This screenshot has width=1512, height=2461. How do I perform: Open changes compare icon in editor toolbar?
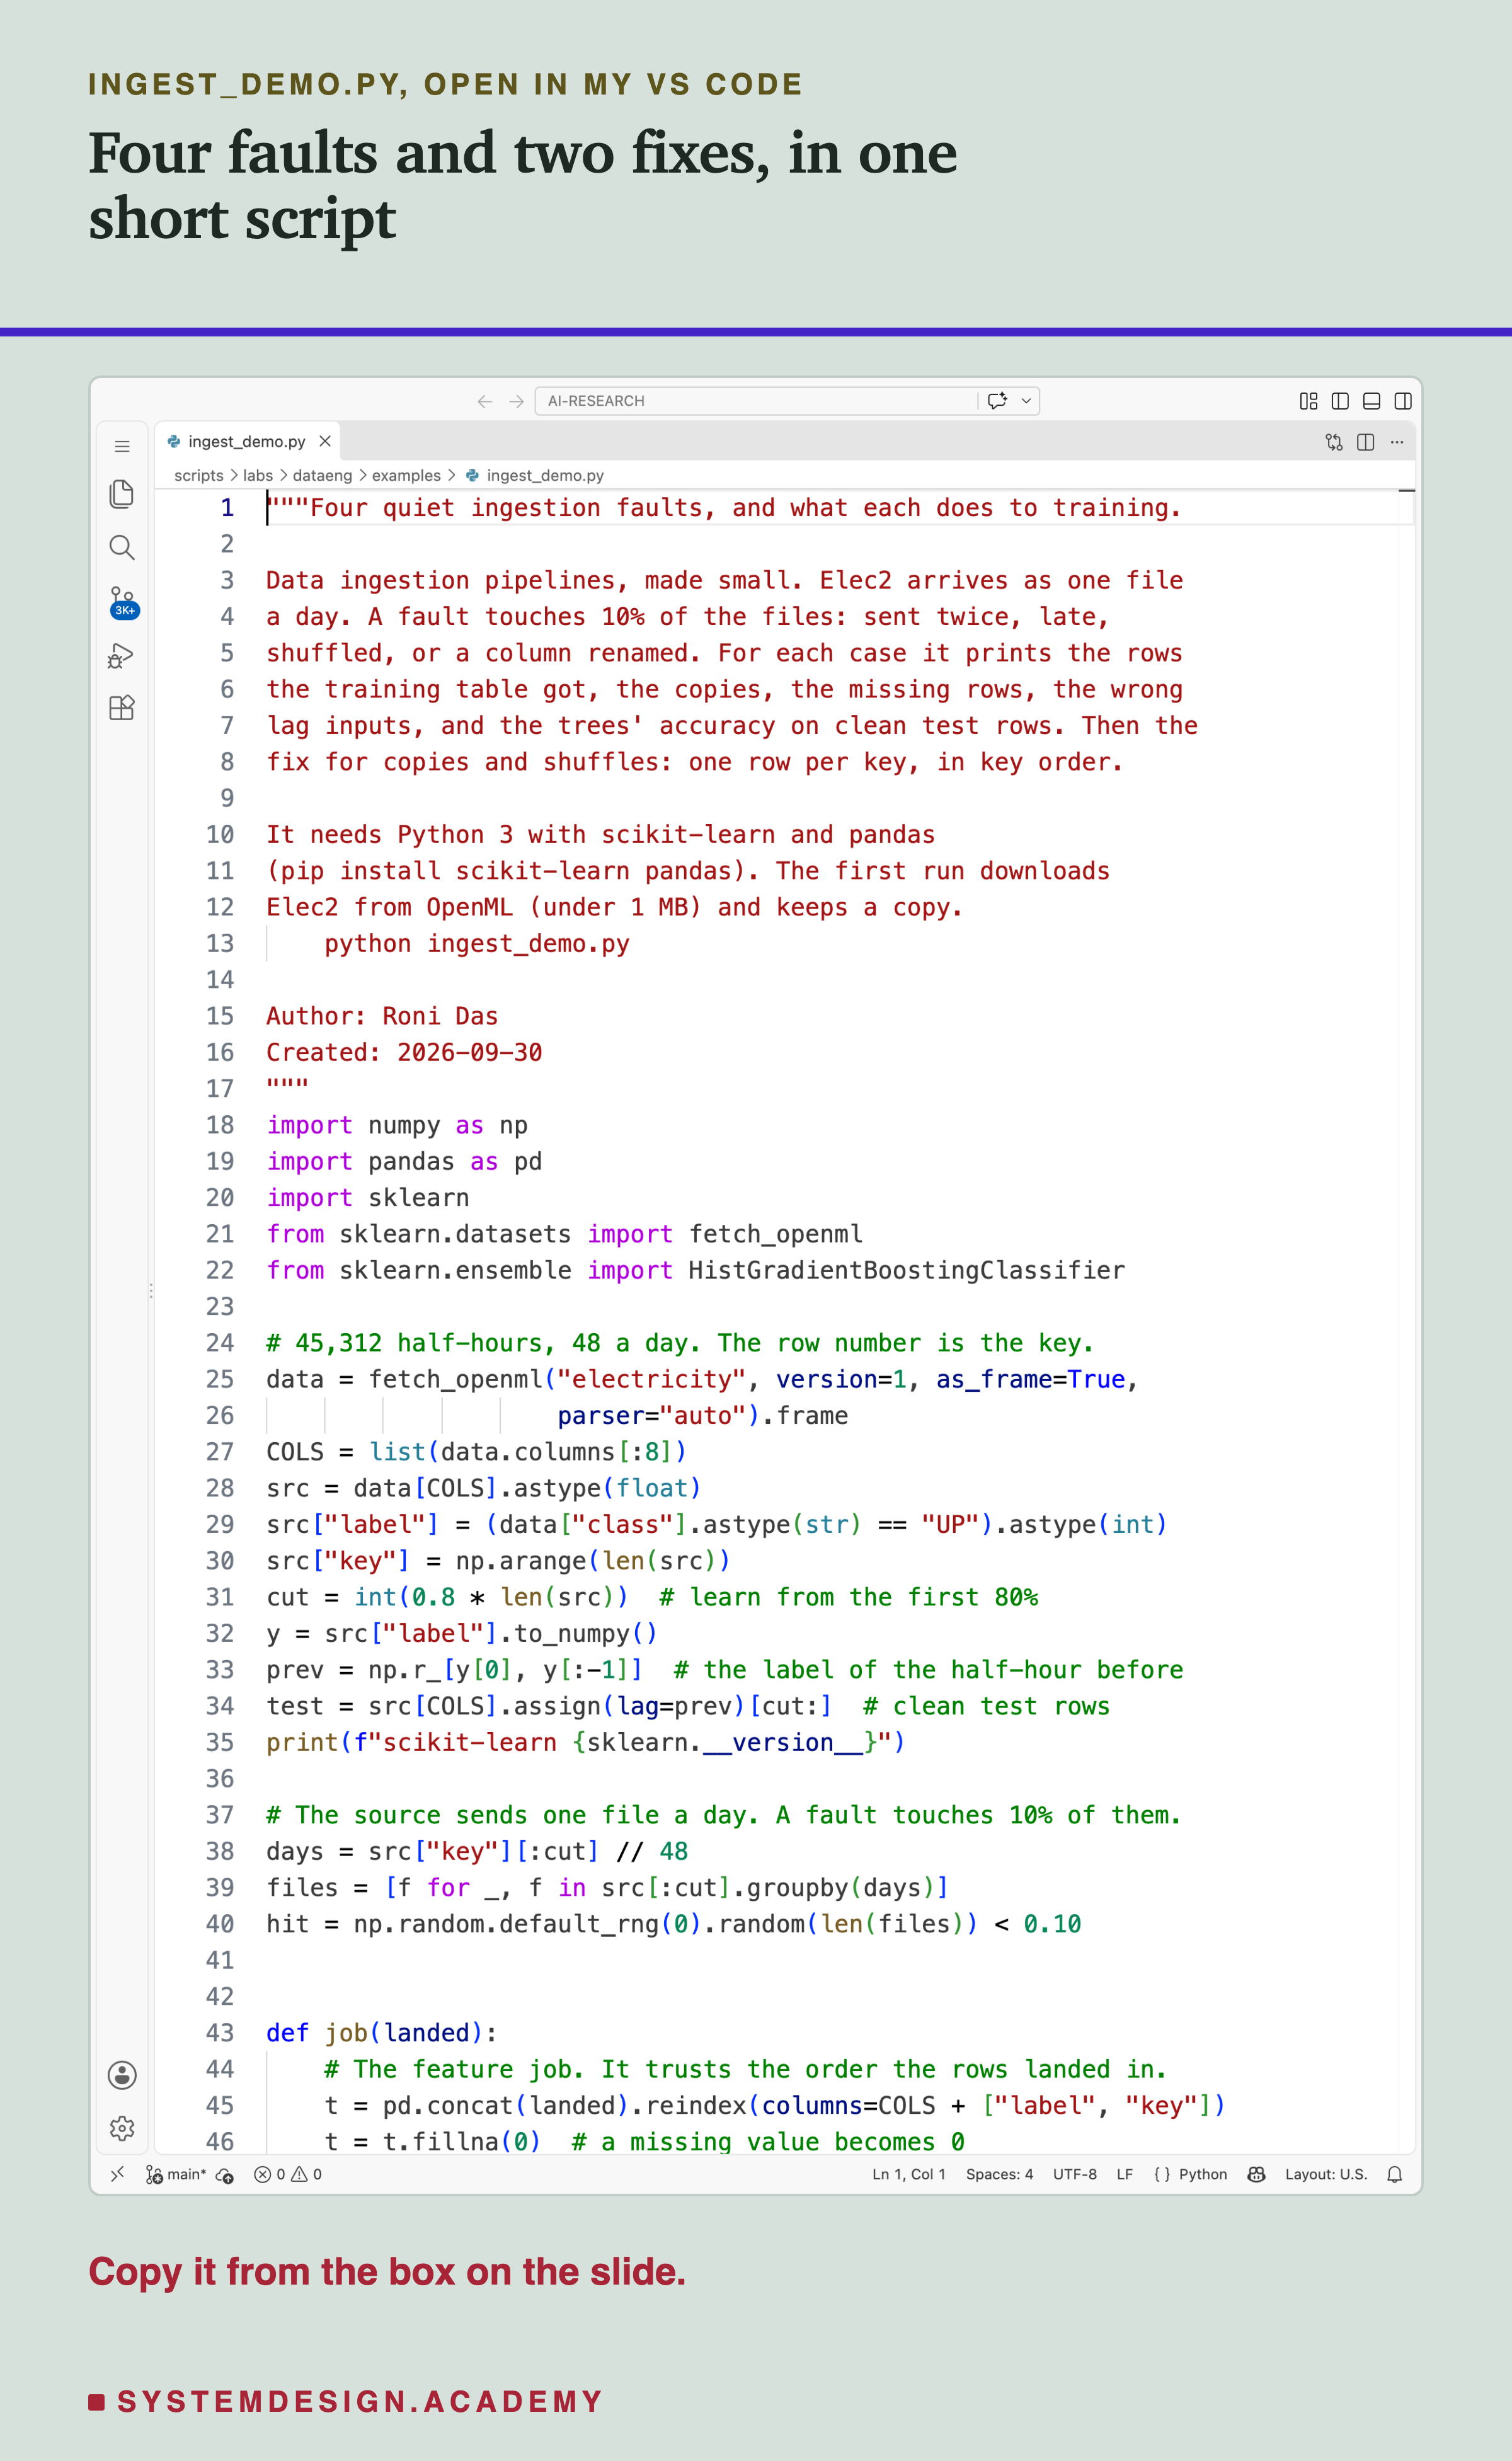(x=1334, y=442)
